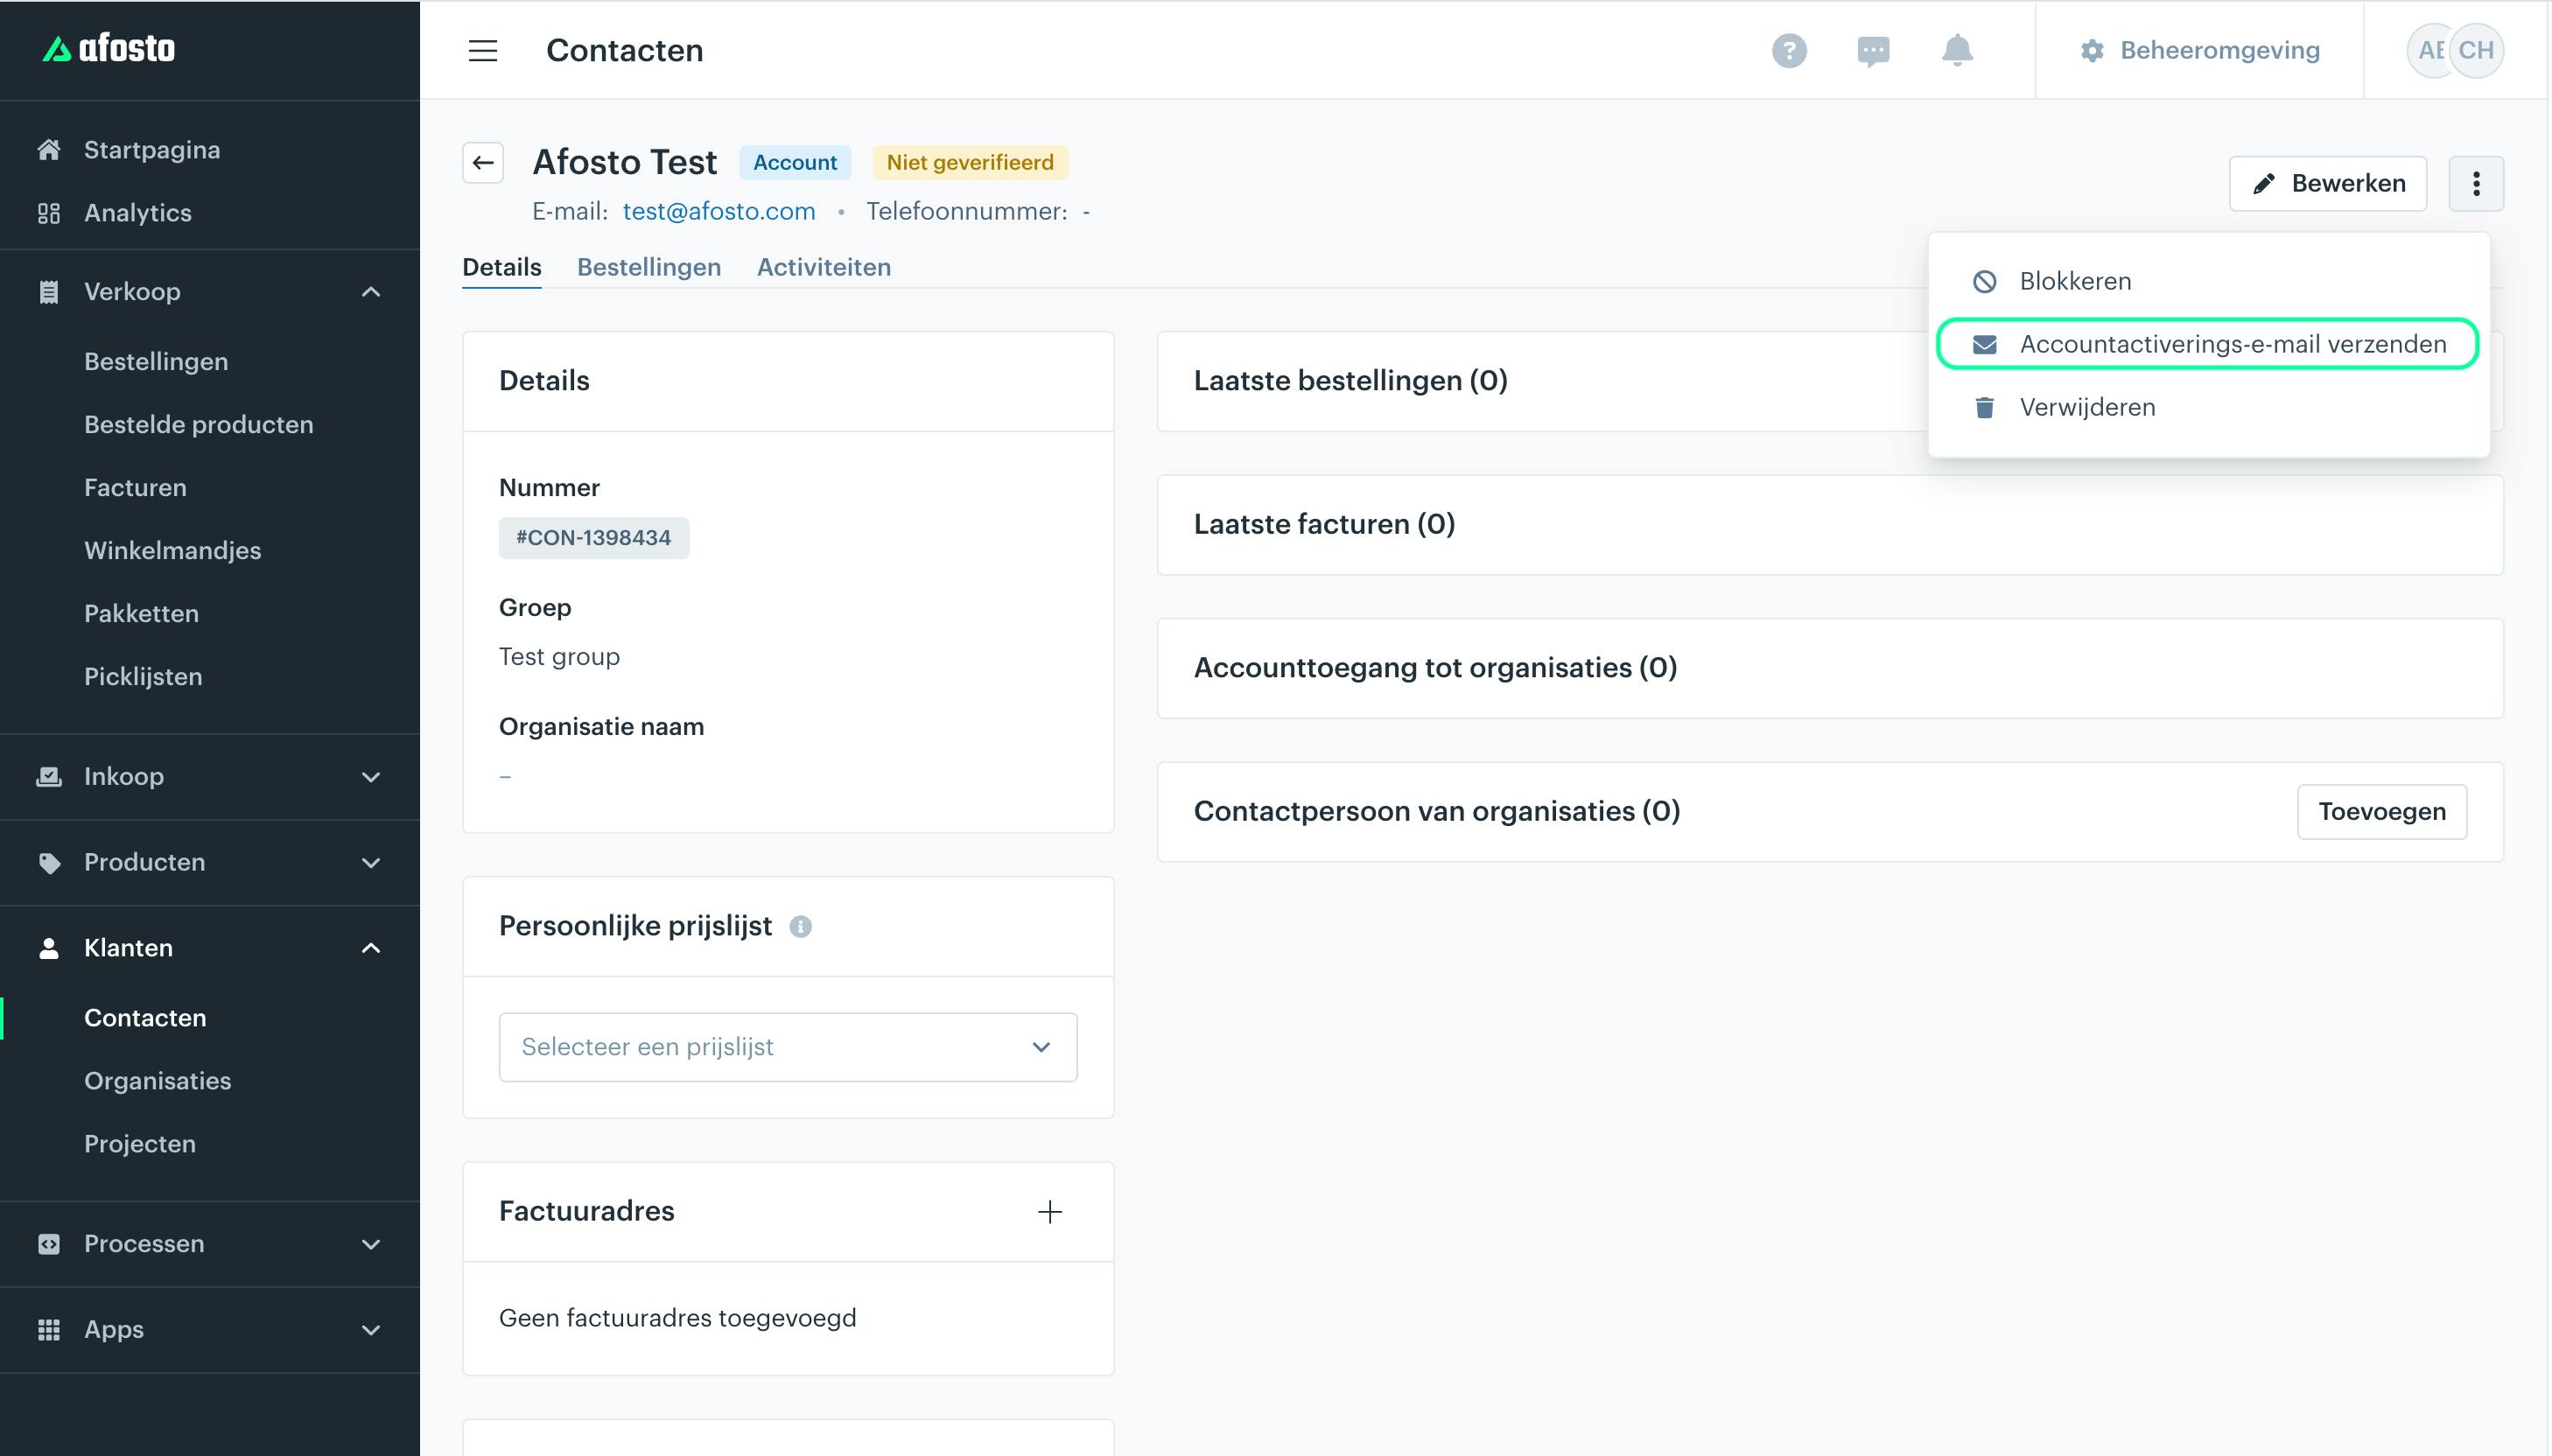This screenshot has height=1456, width=2552.
Task: Click the #CON-1398434 number badge
Action: (x=594, y=538)
